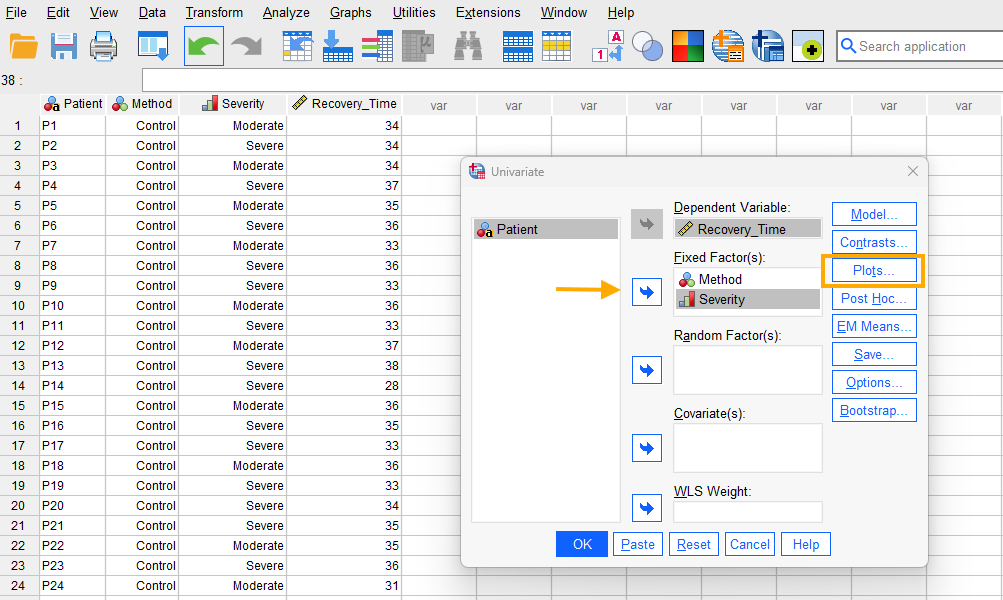The height and width of the screenshot is (600, 1003).
Task: Open the Graphs menu
Action: point(350,12)
